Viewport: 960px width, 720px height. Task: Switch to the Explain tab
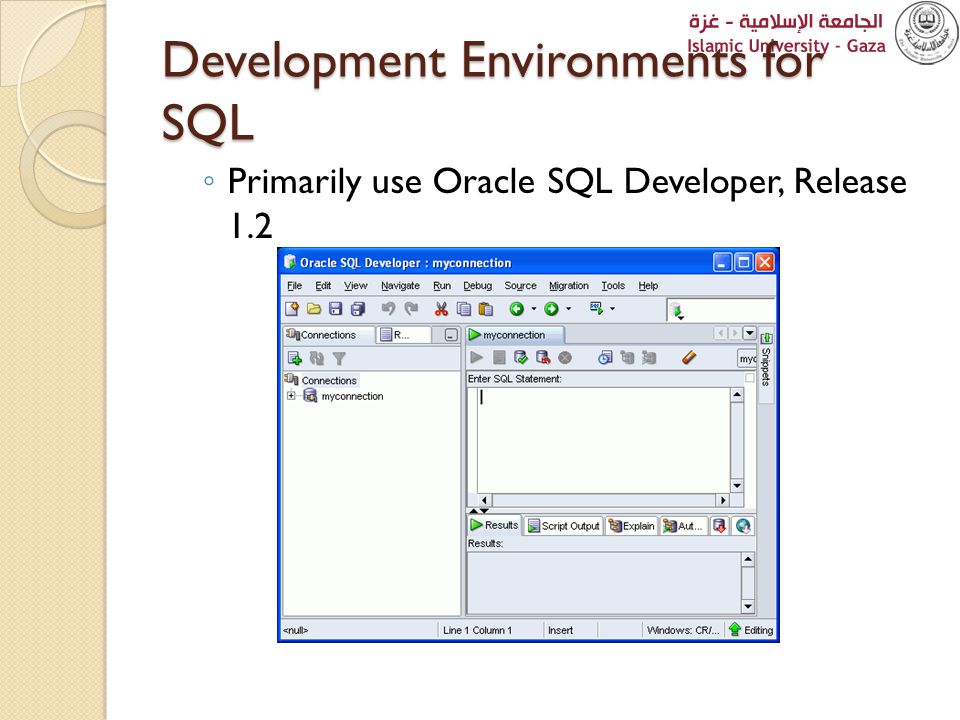click(x=632, y=526)
